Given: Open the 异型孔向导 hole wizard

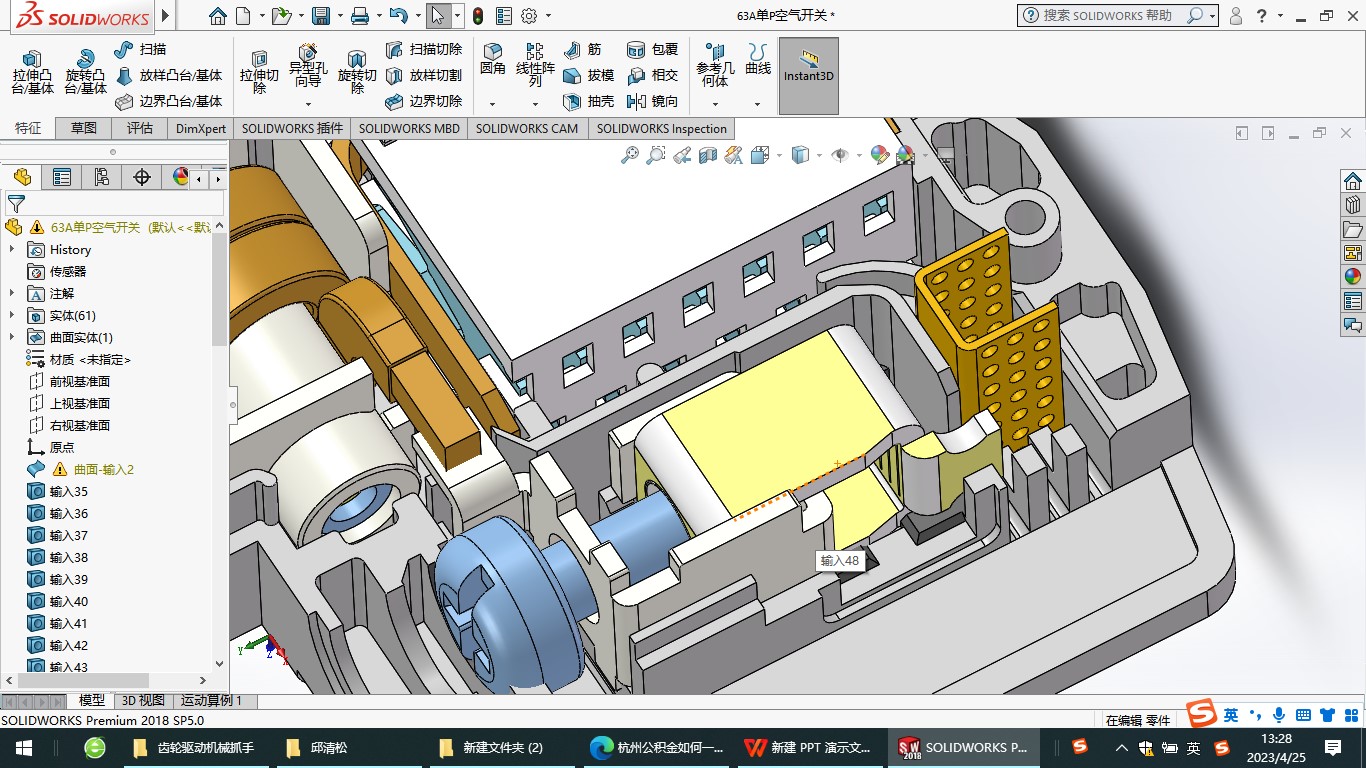Looking at the screenshot, I should click(308, 66).
